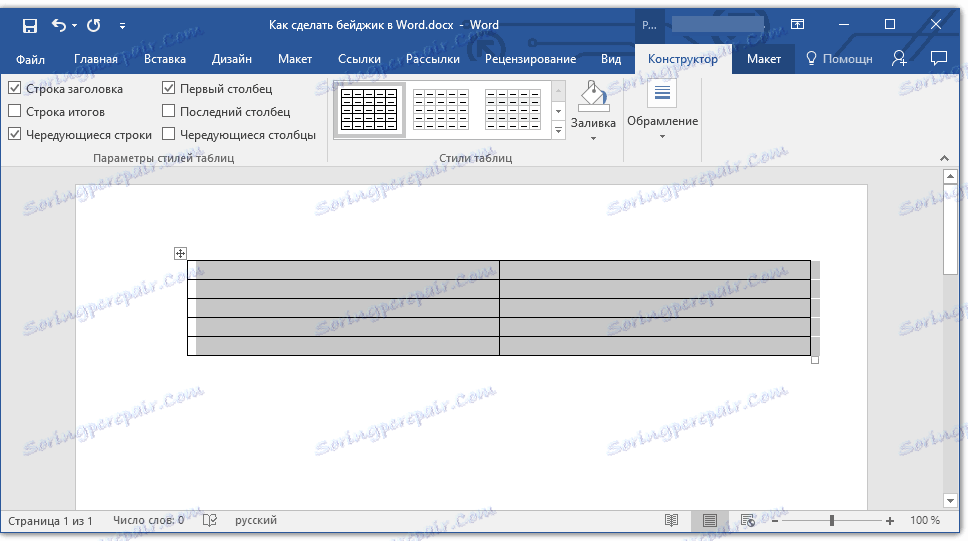Apply the first grid table style
The height and width of the screenshot is (541, 968).
coord(369,110)
